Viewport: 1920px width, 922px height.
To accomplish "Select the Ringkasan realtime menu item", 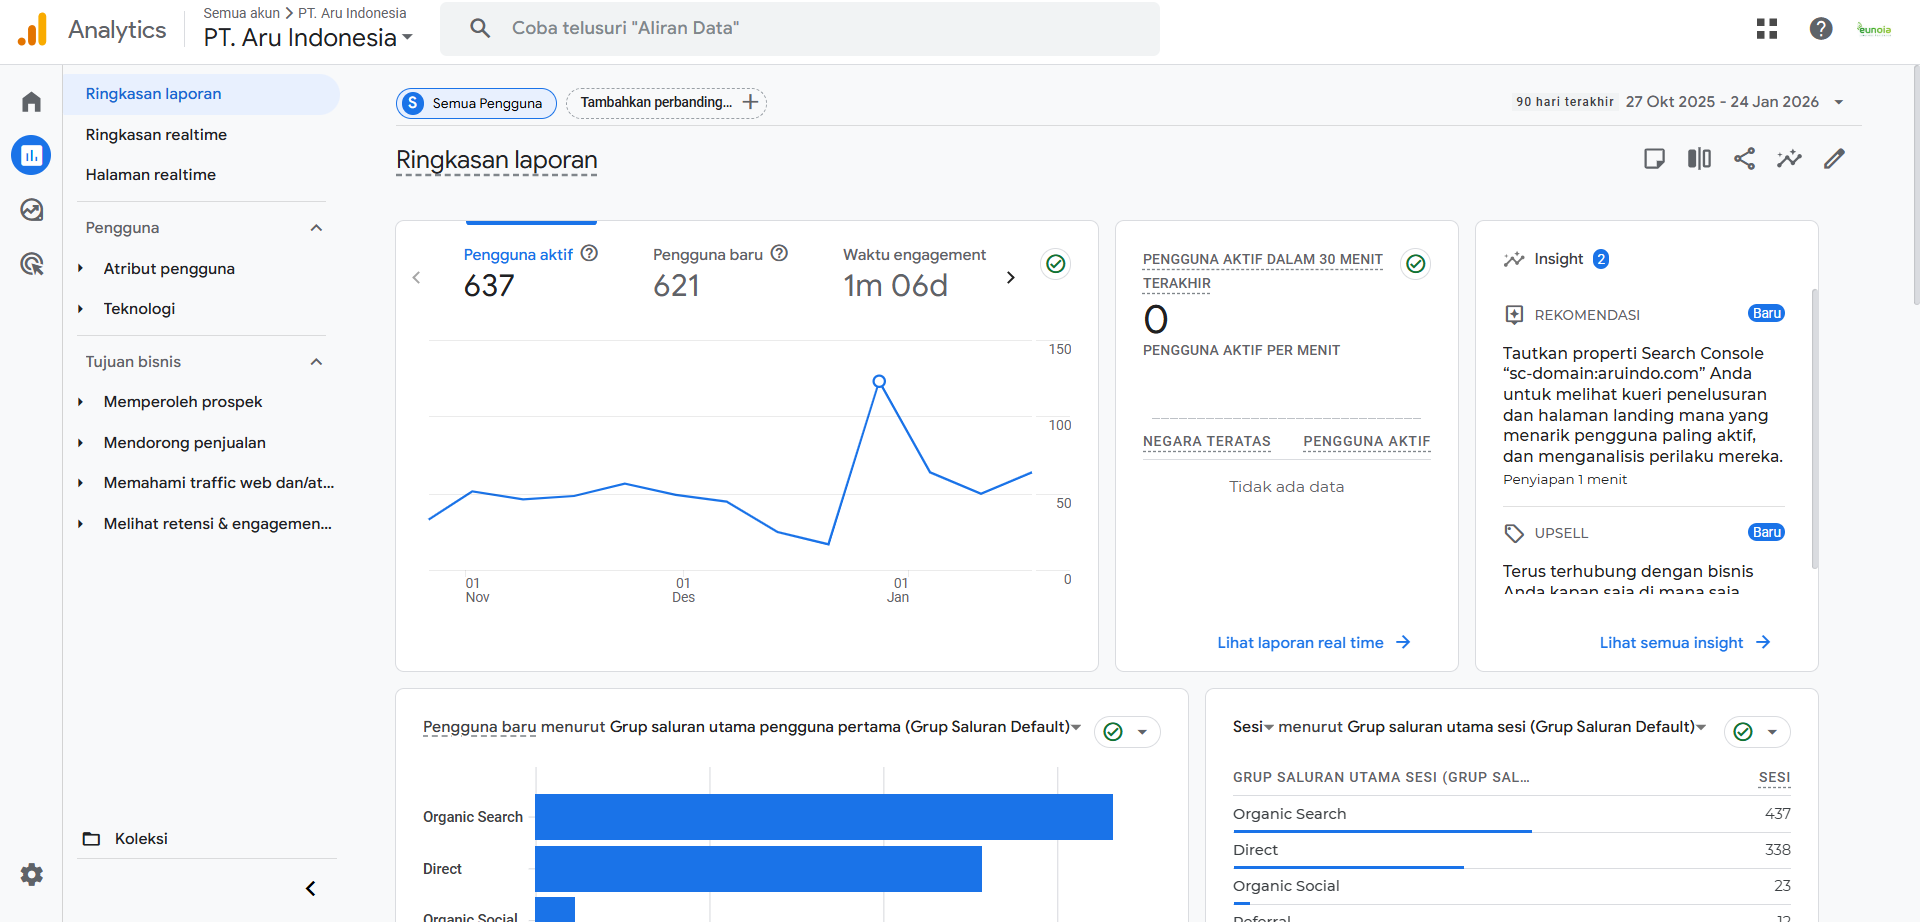I will click(x=156, y=135).
